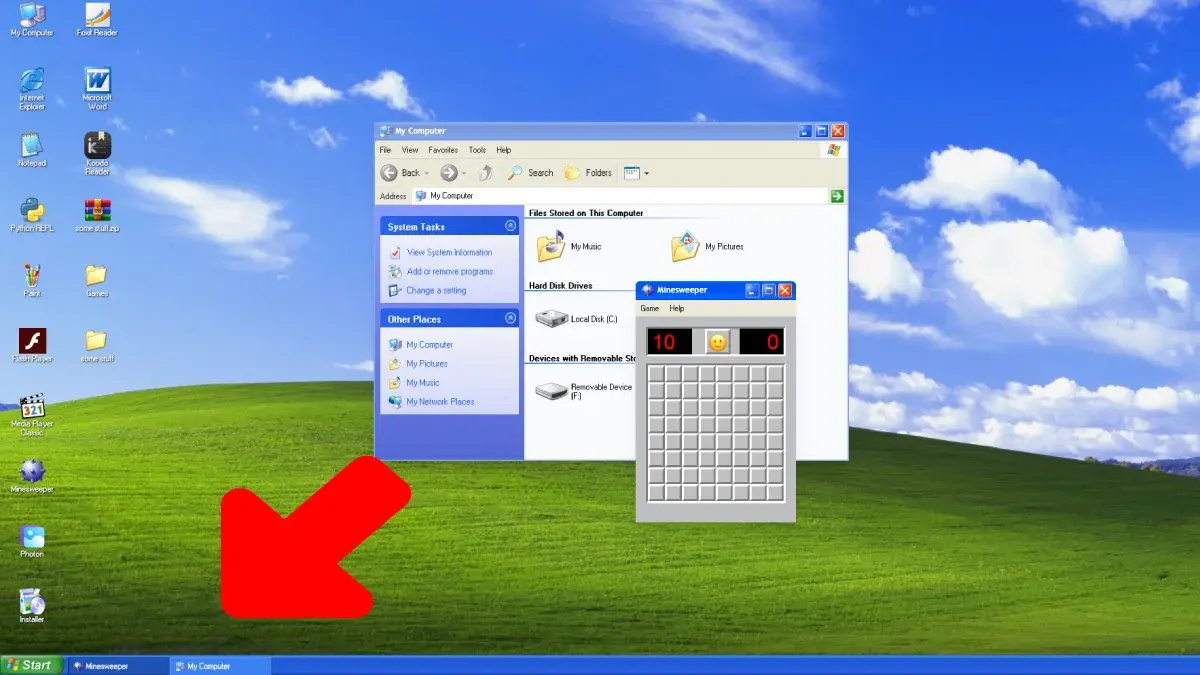Select the Flash Player desktop icon
Screen dimensions: 1200x675
pos(32,345)
